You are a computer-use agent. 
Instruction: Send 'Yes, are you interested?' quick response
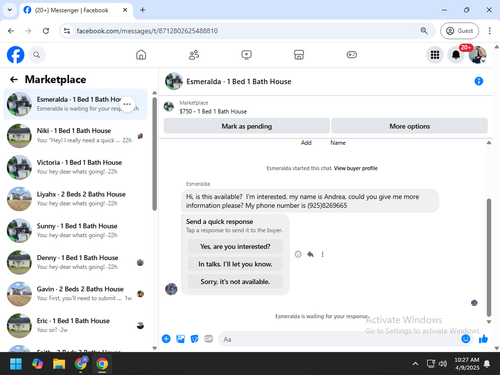pyautogui.click(x=235, y=246)
